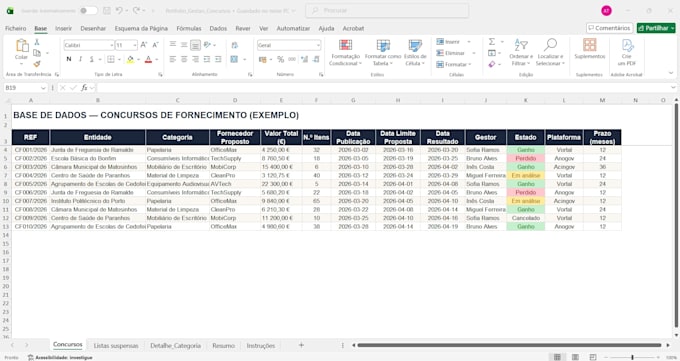680x361 pixels.
Task: Click the align left icon
Action: 173,59
